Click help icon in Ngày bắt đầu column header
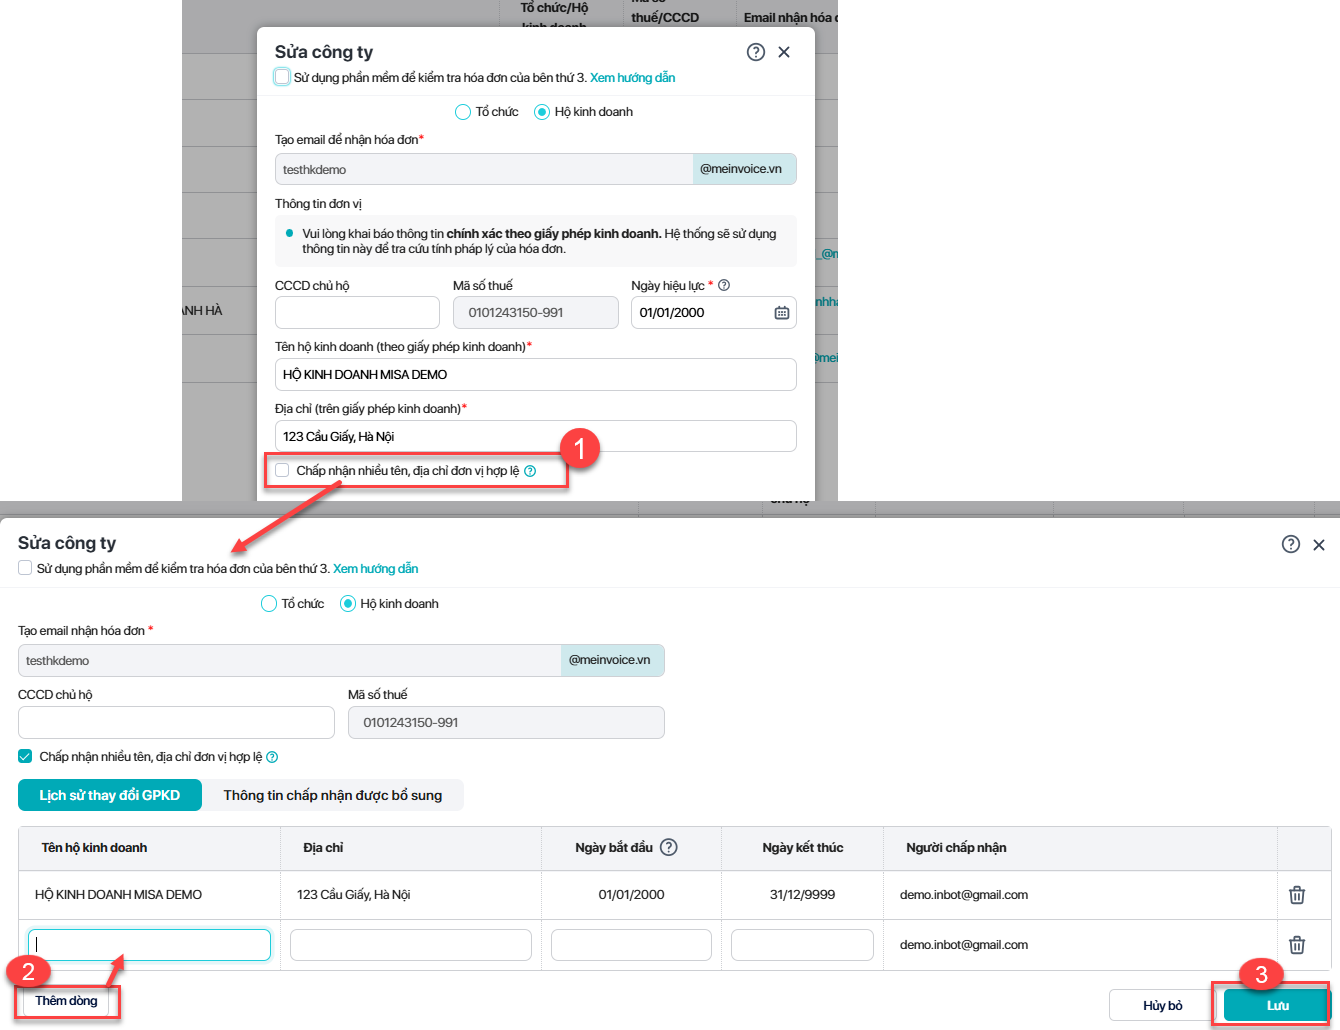 [669, 847]
